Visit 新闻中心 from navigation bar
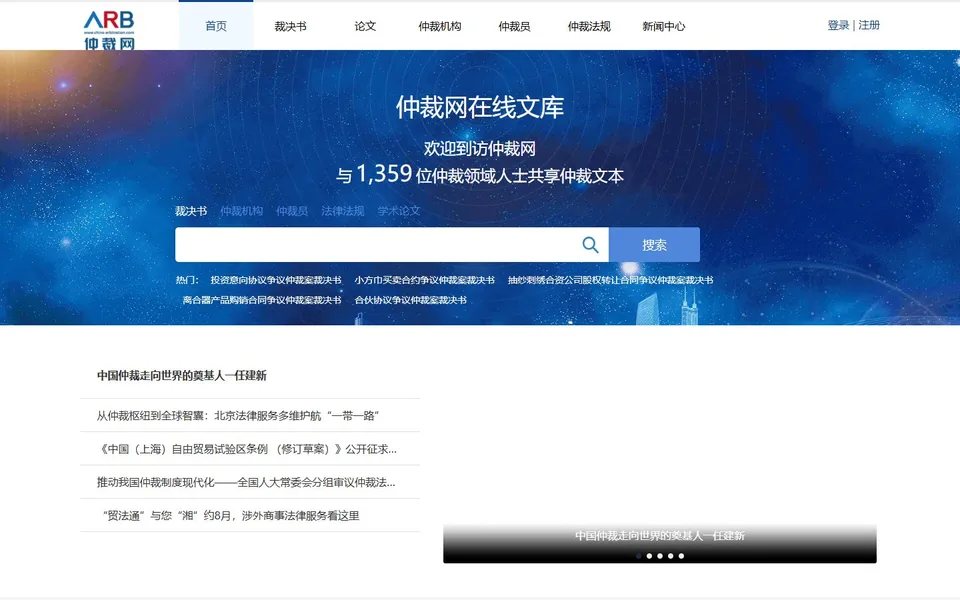Image resolution: width=960 pixels, height=600 pixels. tap(664, 26)
